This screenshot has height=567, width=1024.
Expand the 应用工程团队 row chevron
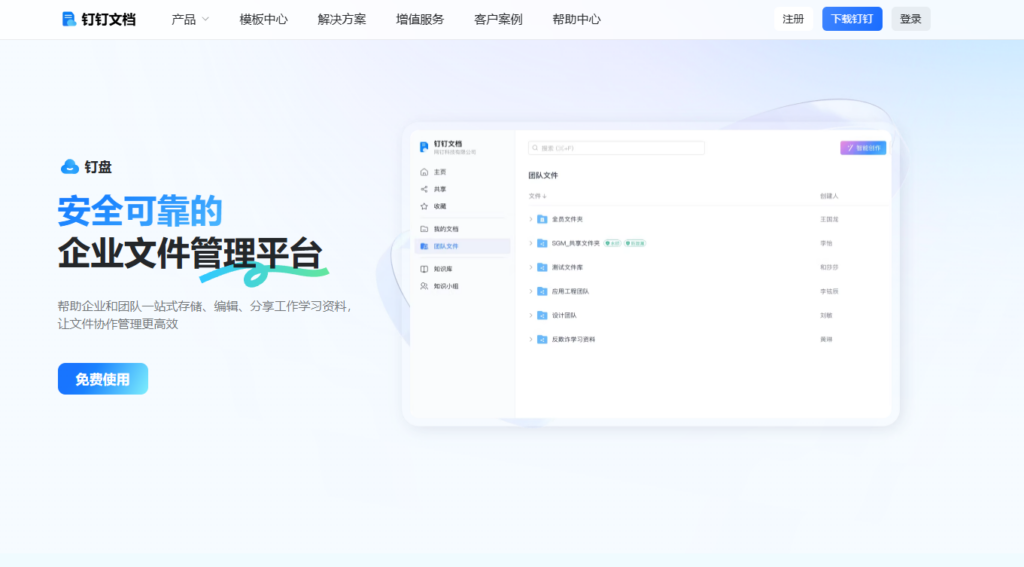click(x=530, y=291)
